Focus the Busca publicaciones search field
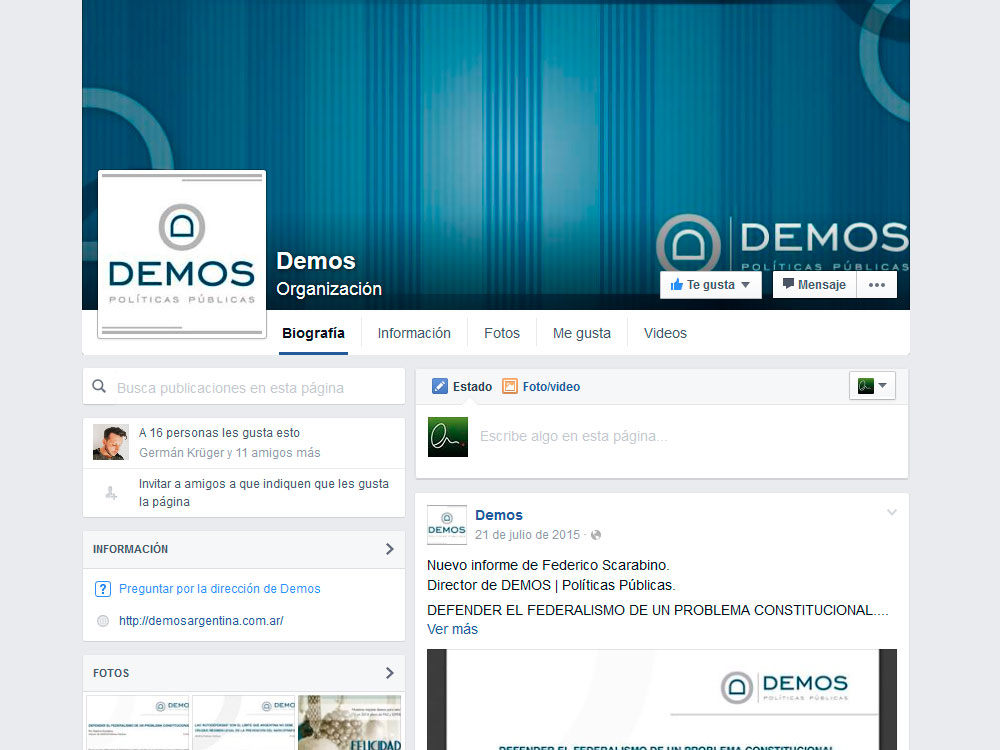Viewport: 1000px width, 750px height. coord(244,386)
